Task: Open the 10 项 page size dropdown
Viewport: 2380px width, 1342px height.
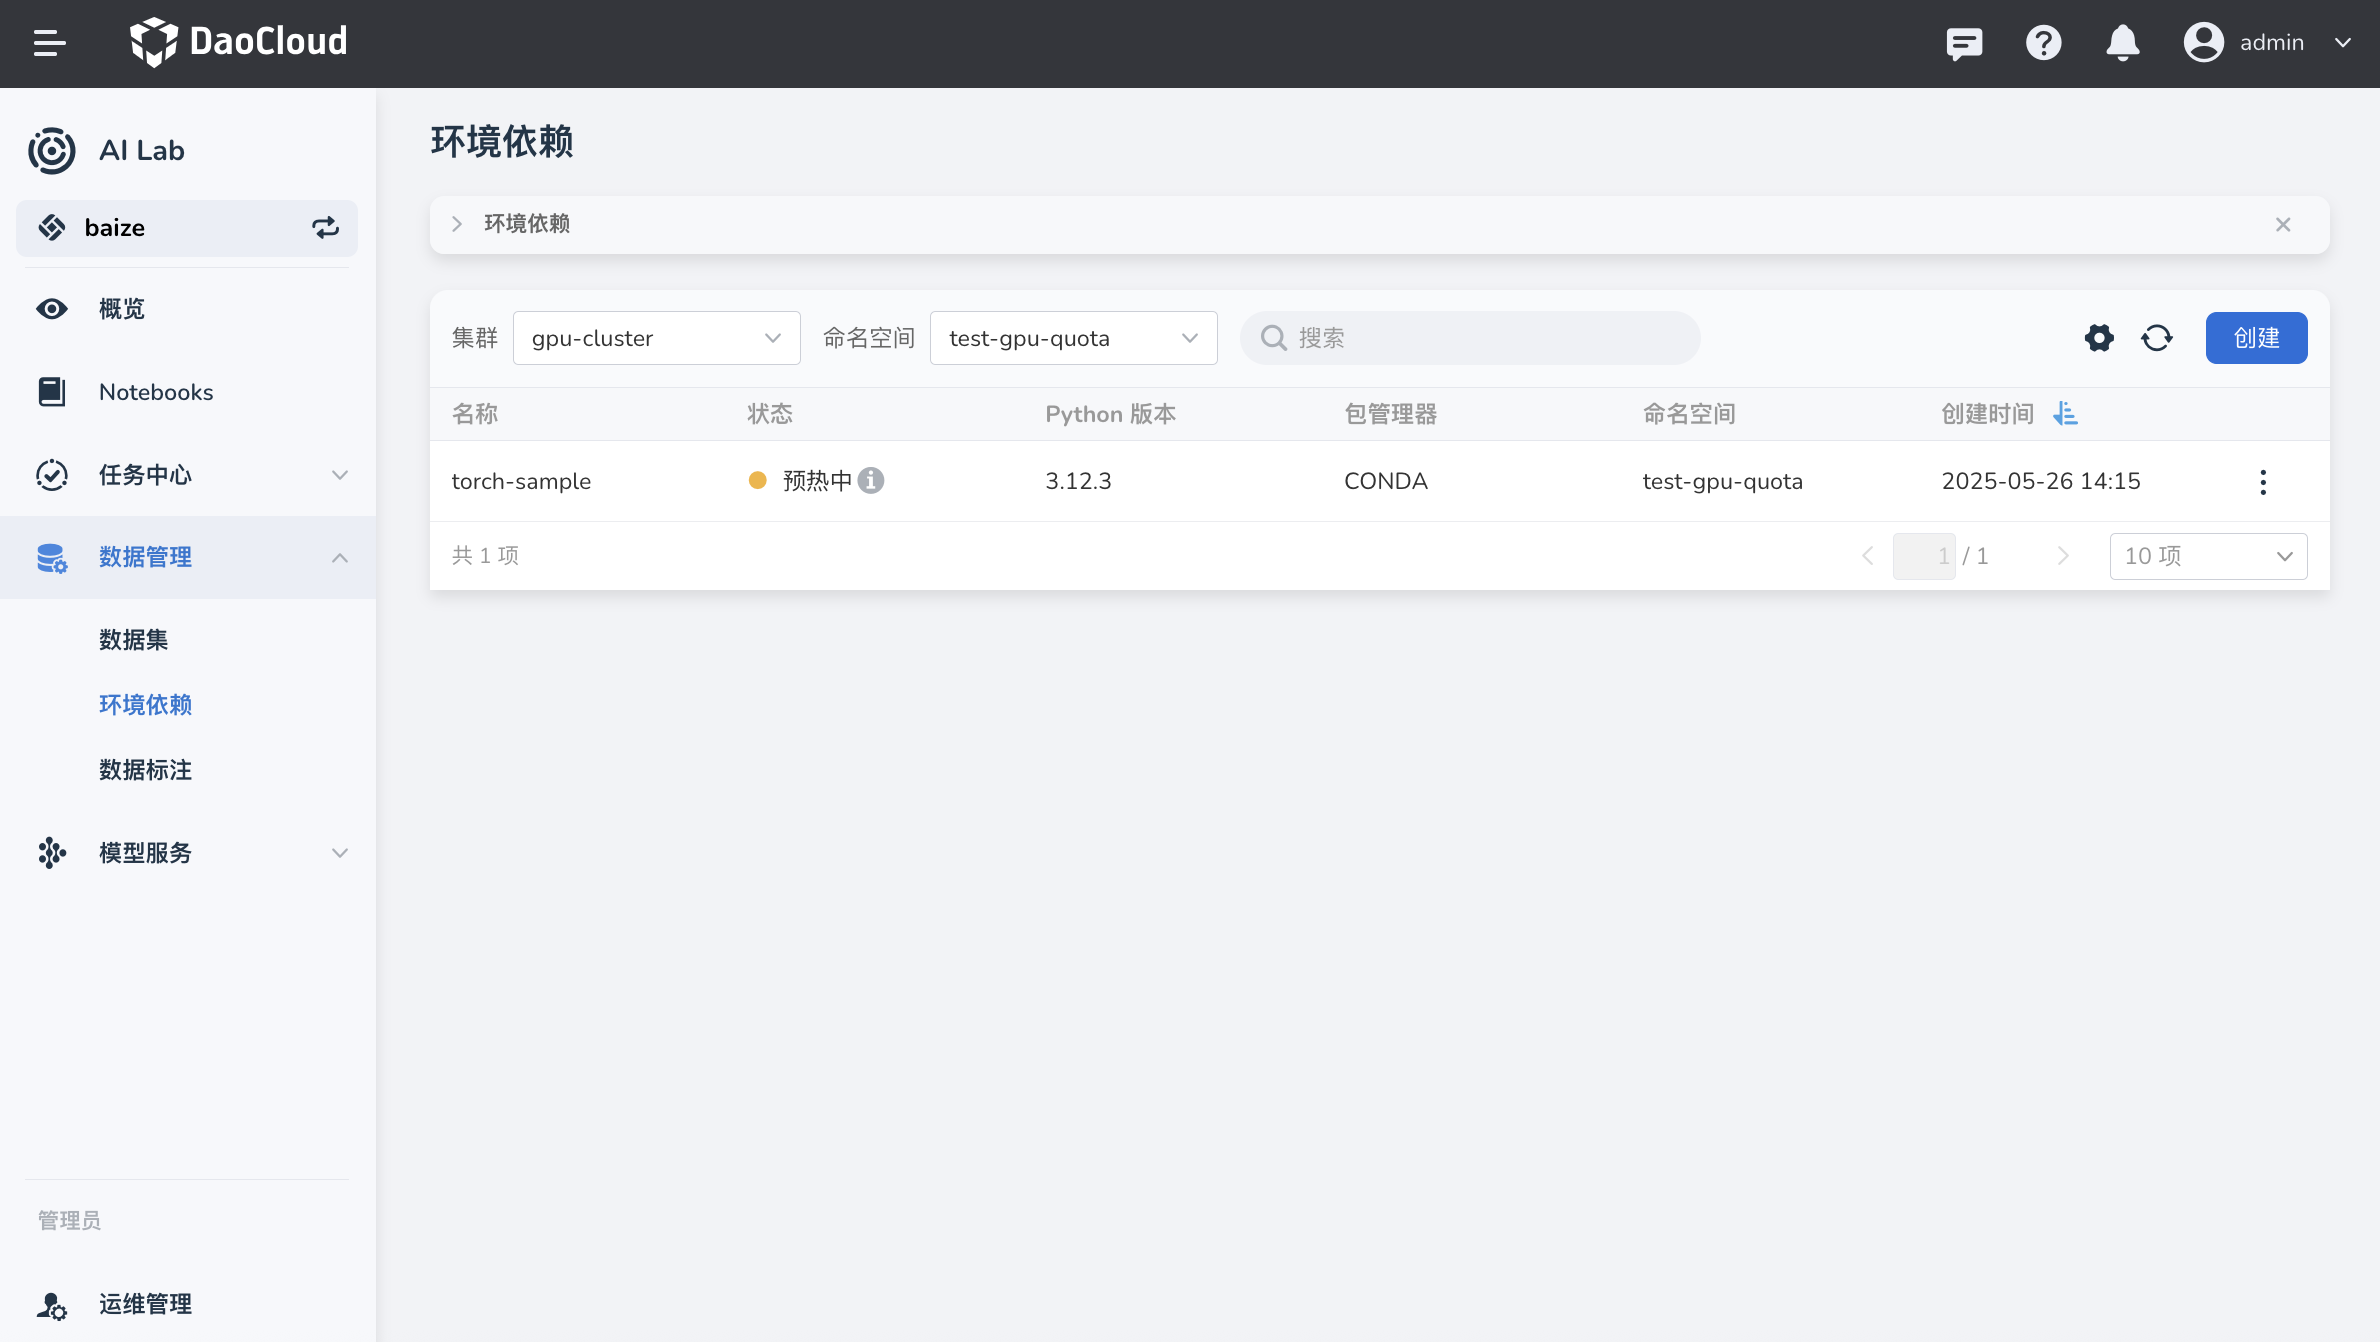Action: (2207, 556)
